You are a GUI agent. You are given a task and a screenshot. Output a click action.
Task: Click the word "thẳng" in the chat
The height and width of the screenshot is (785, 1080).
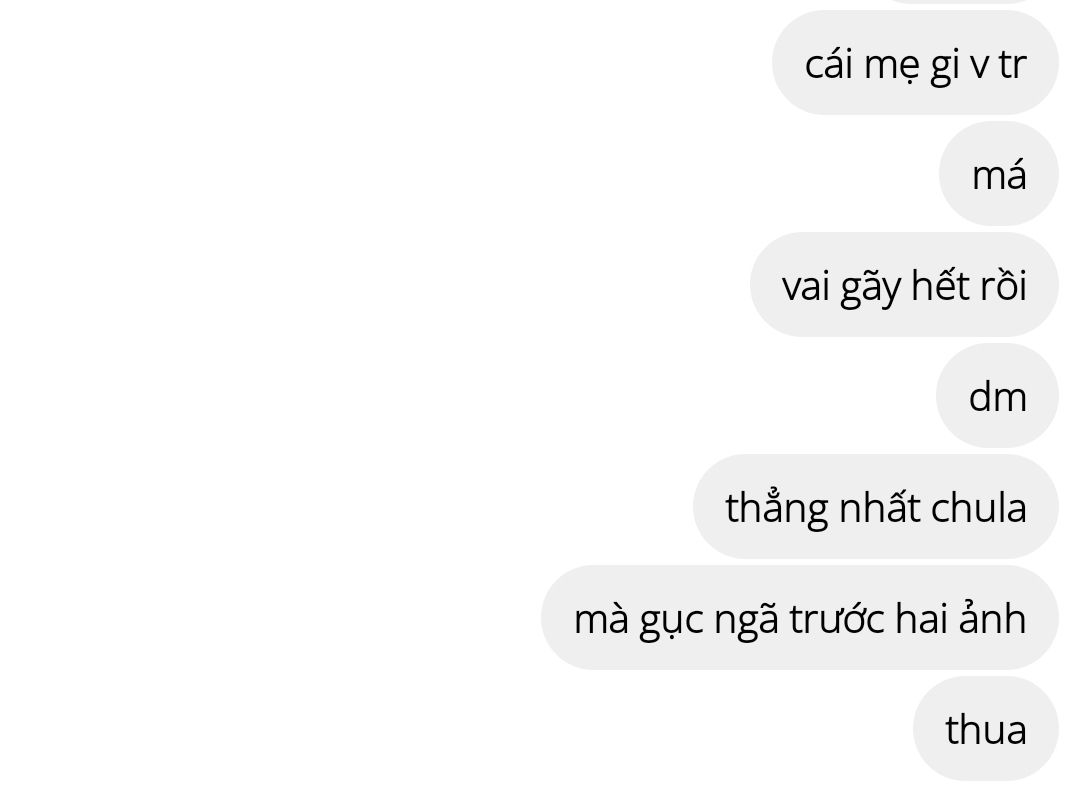pos(776,509)
